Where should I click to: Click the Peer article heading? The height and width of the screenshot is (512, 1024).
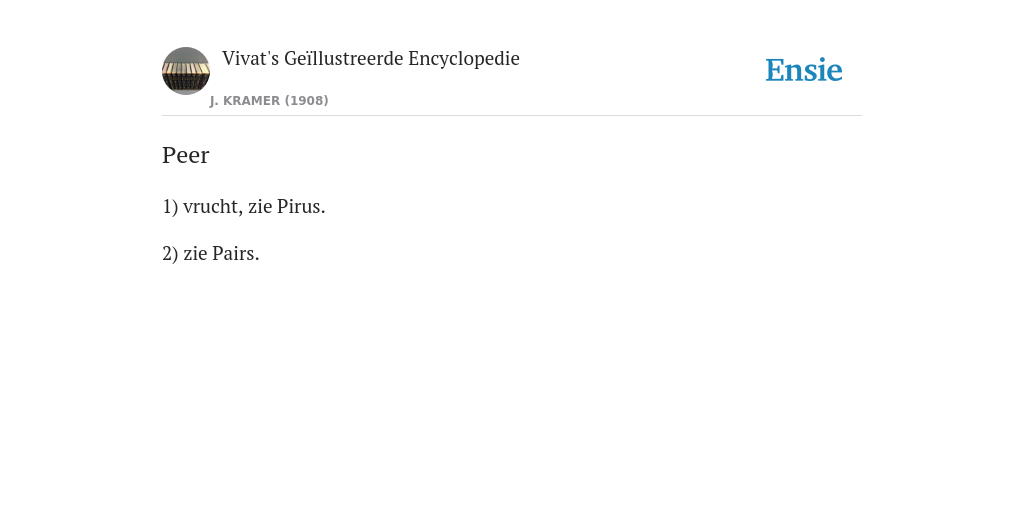point(185,155)
